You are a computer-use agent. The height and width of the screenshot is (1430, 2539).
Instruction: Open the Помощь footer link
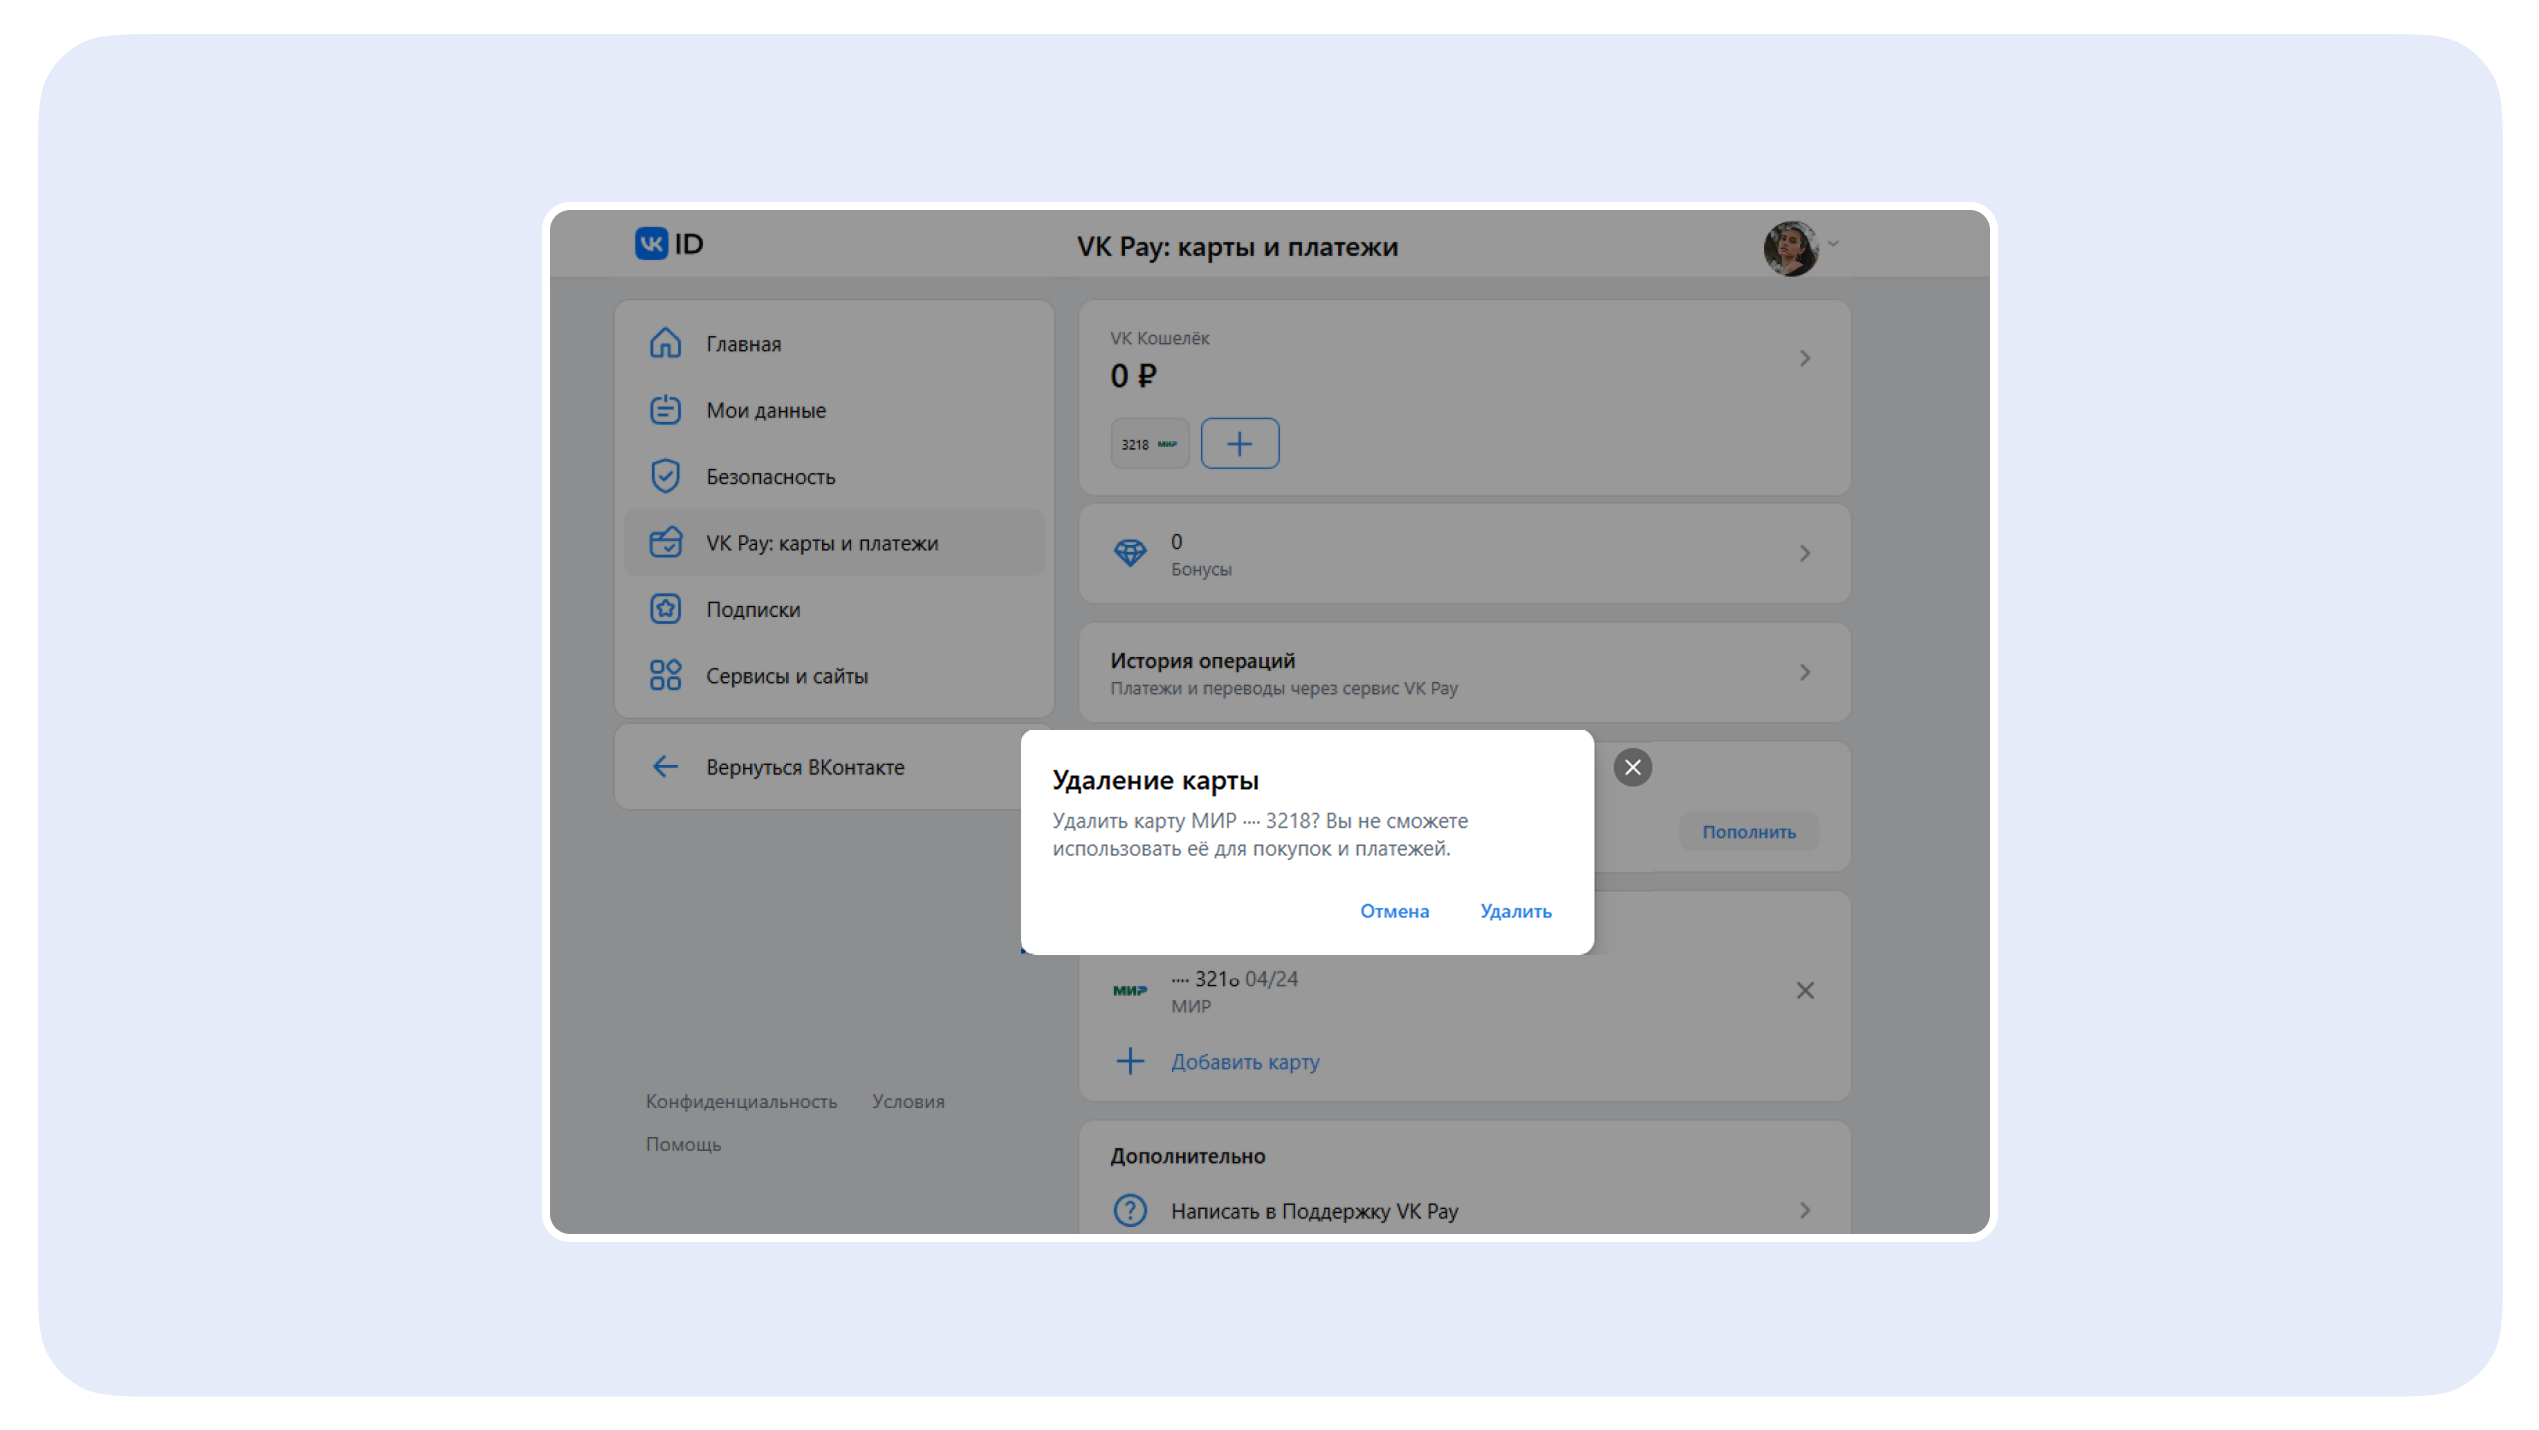coord(683,1144)
